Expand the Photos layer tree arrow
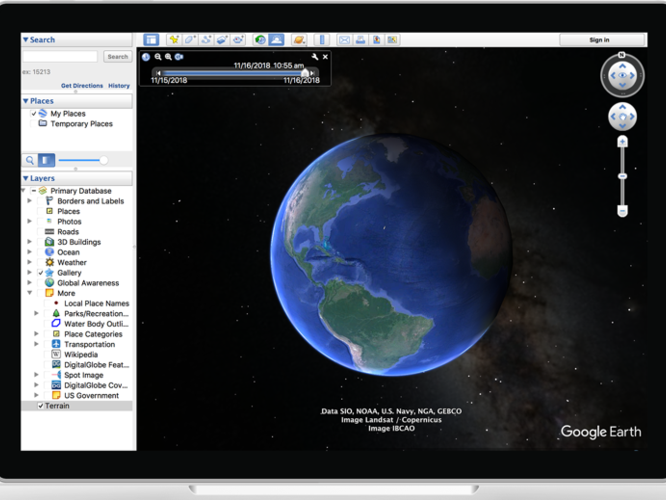The width and height of the screenshot is (666, 500). click(29, 221)
